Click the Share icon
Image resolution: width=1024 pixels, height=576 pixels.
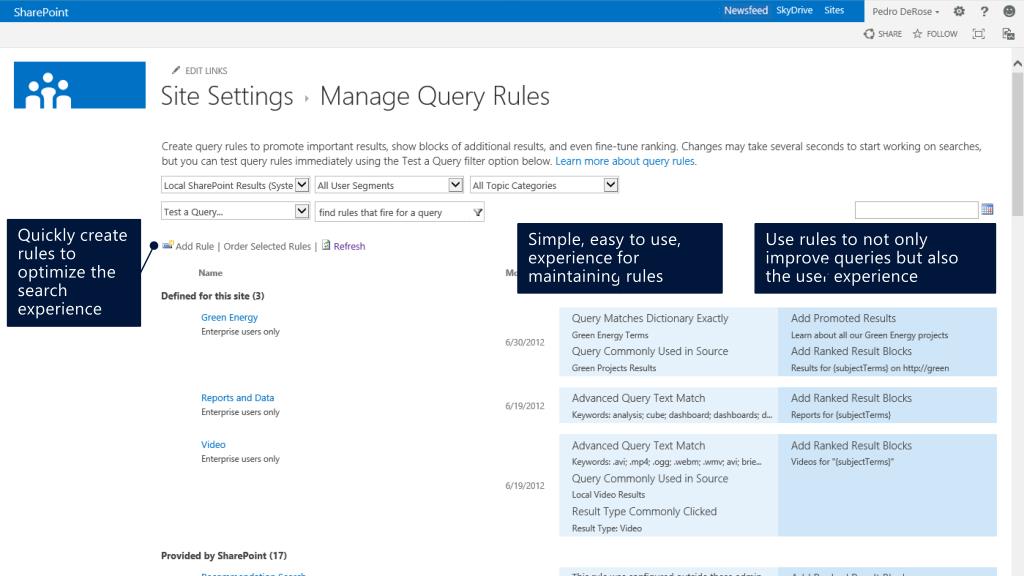tap(869, 34)
